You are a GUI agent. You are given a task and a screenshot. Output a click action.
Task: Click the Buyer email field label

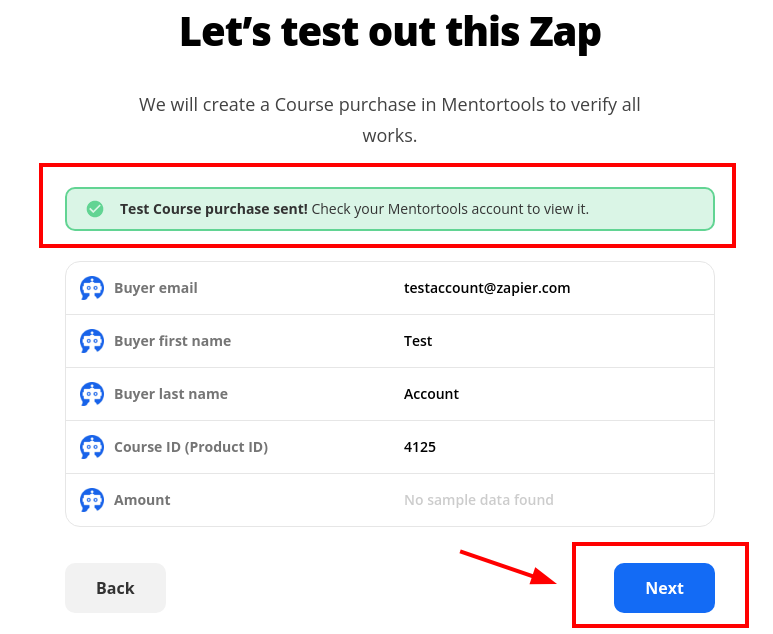point(156,288)
